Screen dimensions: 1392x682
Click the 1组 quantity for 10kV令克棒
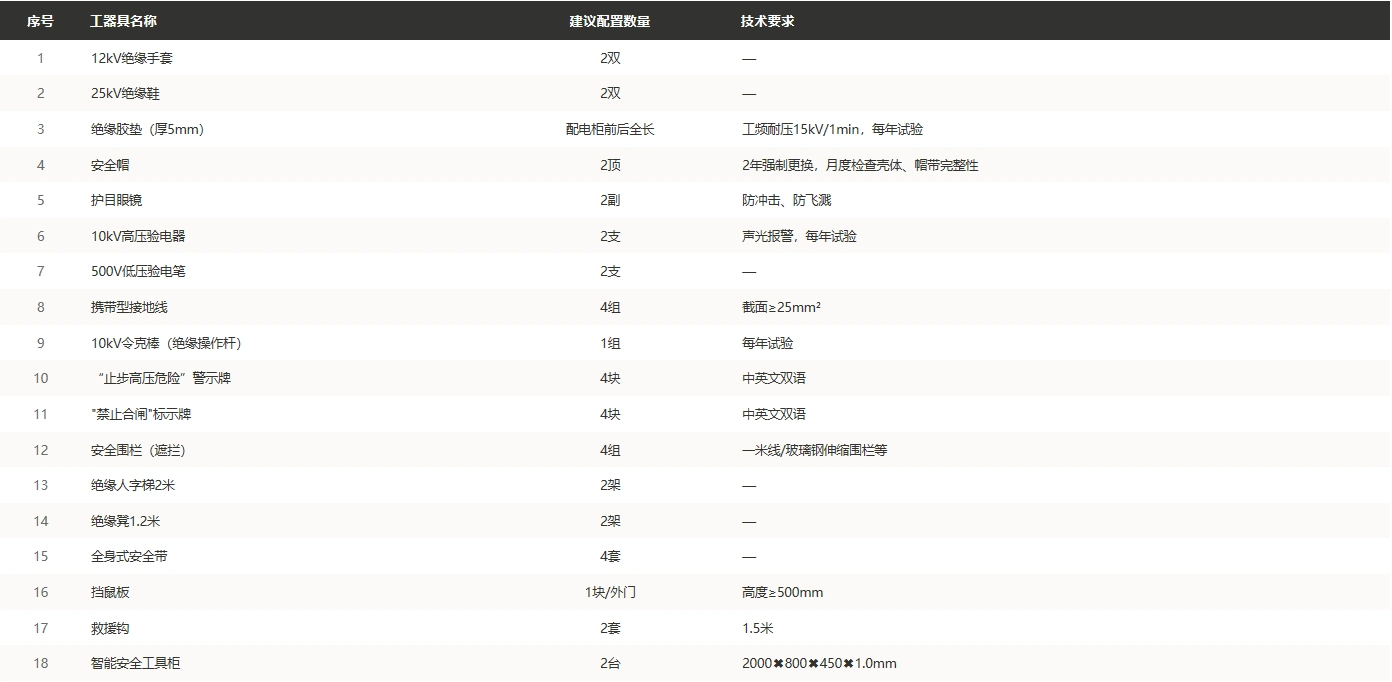(610, 343)
